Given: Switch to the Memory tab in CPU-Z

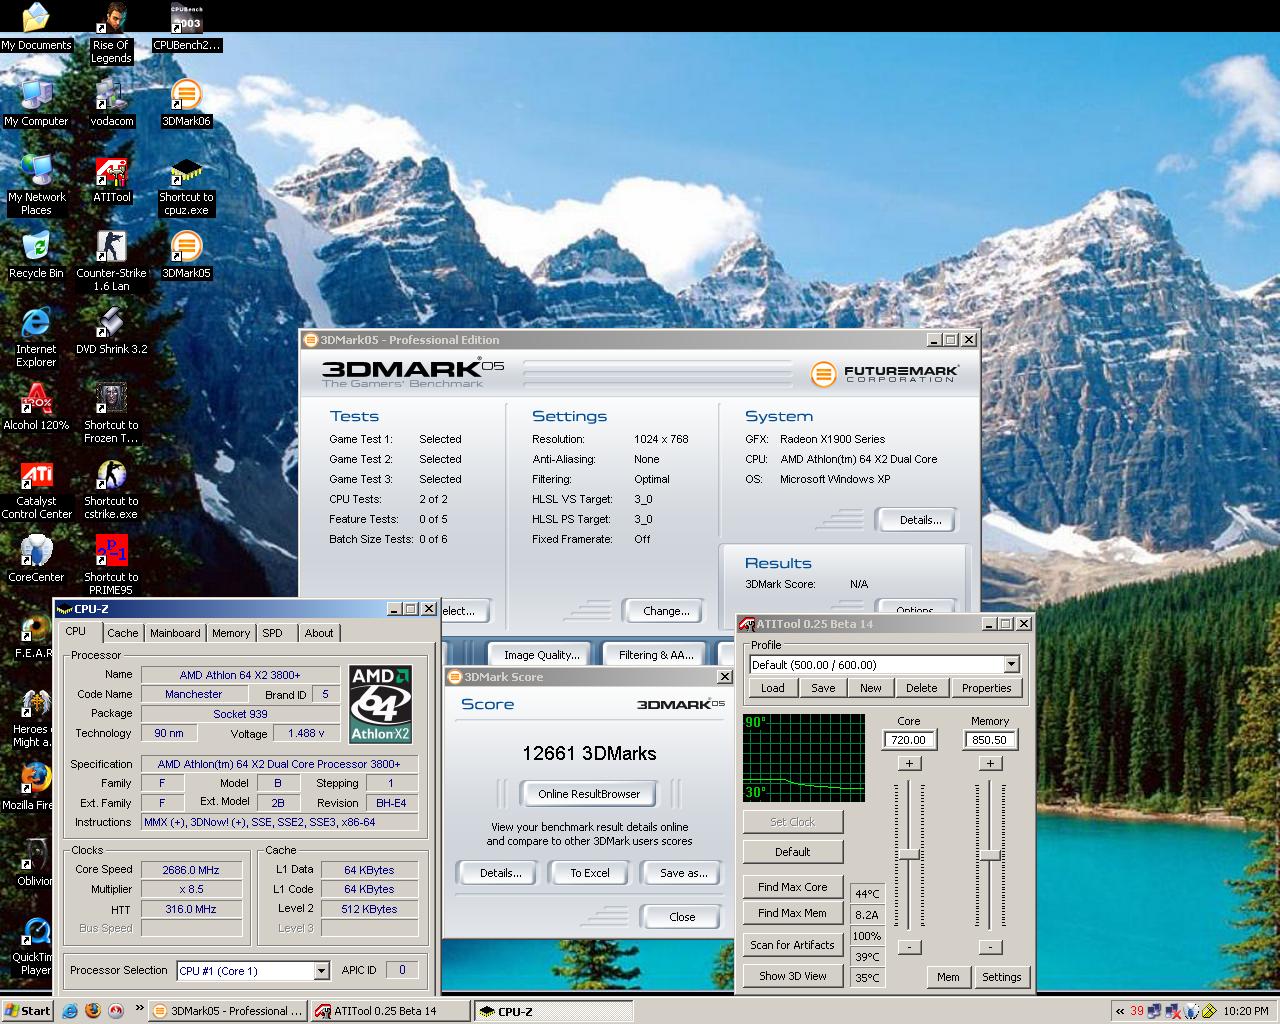Looking at the screenshot, I should [230, 633].
